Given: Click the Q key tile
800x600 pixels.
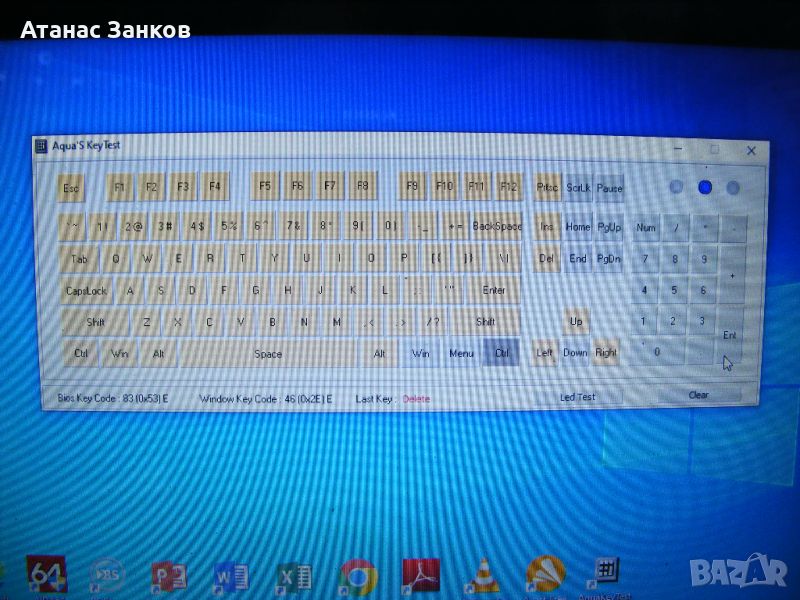Looking at the screenshot, I should (116, 259).
